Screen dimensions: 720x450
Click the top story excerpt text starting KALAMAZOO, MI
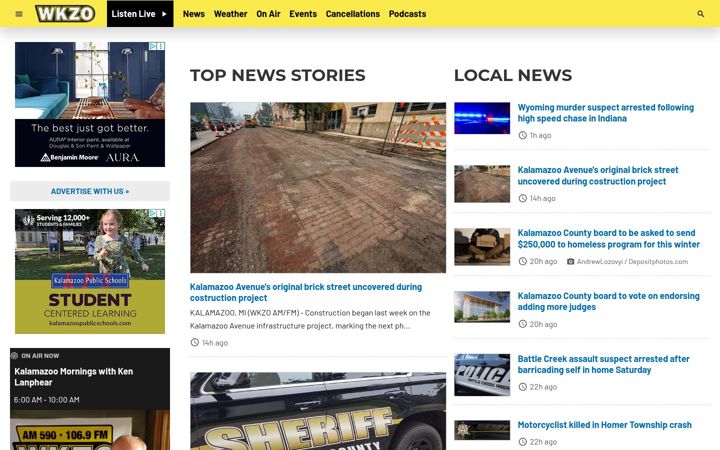(310, 319)
